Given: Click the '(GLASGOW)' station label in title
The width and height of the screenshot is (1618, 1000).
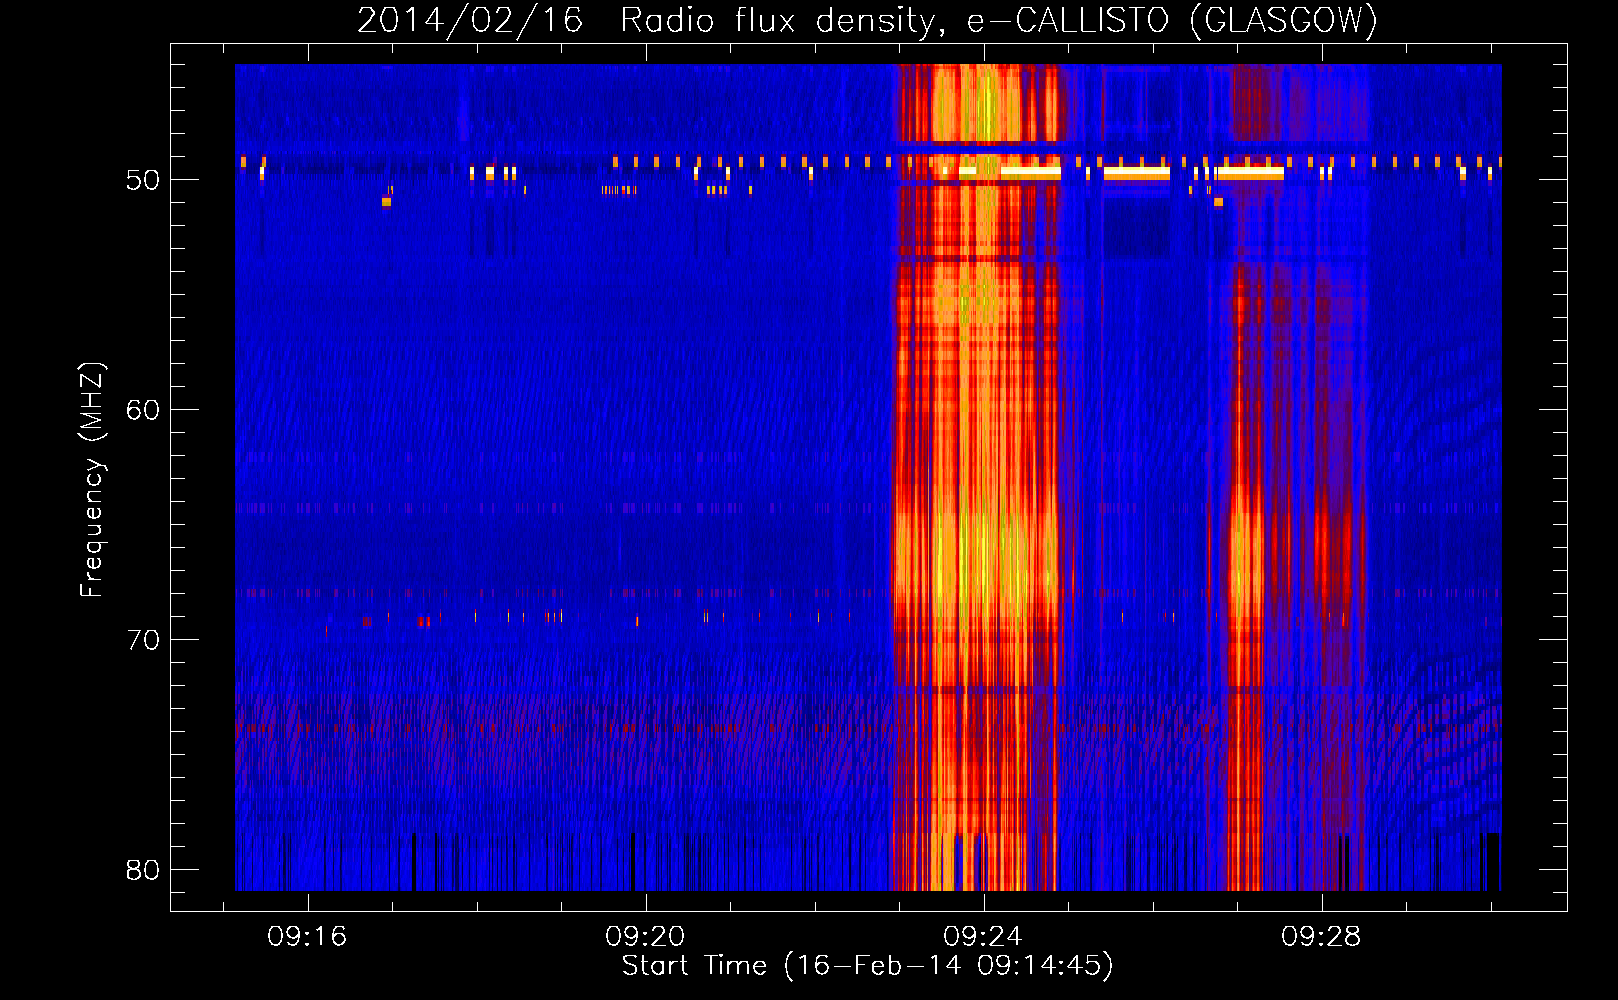Looking at the screenshot, I should 1284,20.
